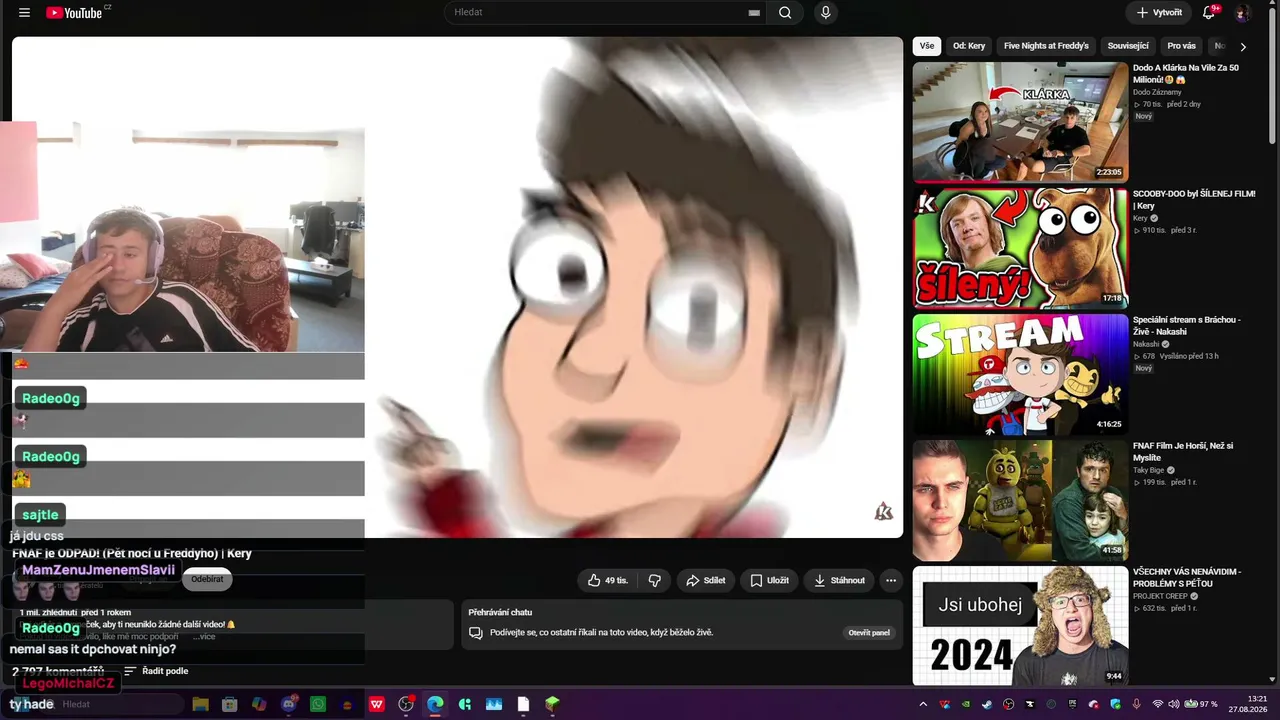Like the video with thumbs up

tap(608, 580)
